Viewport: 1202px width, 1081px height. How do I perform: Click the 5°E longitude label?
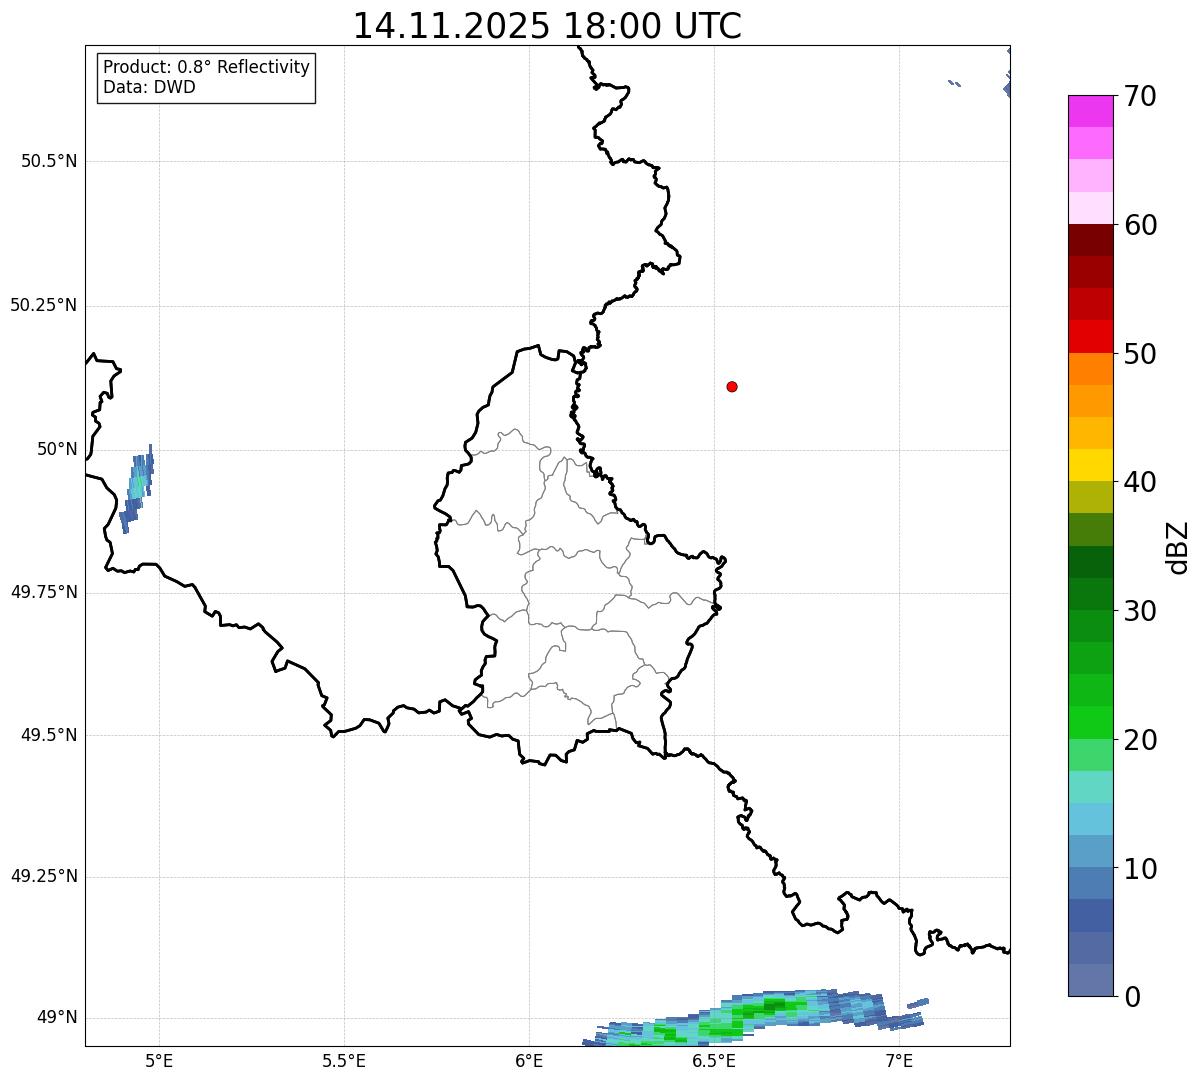(159, 1060)
